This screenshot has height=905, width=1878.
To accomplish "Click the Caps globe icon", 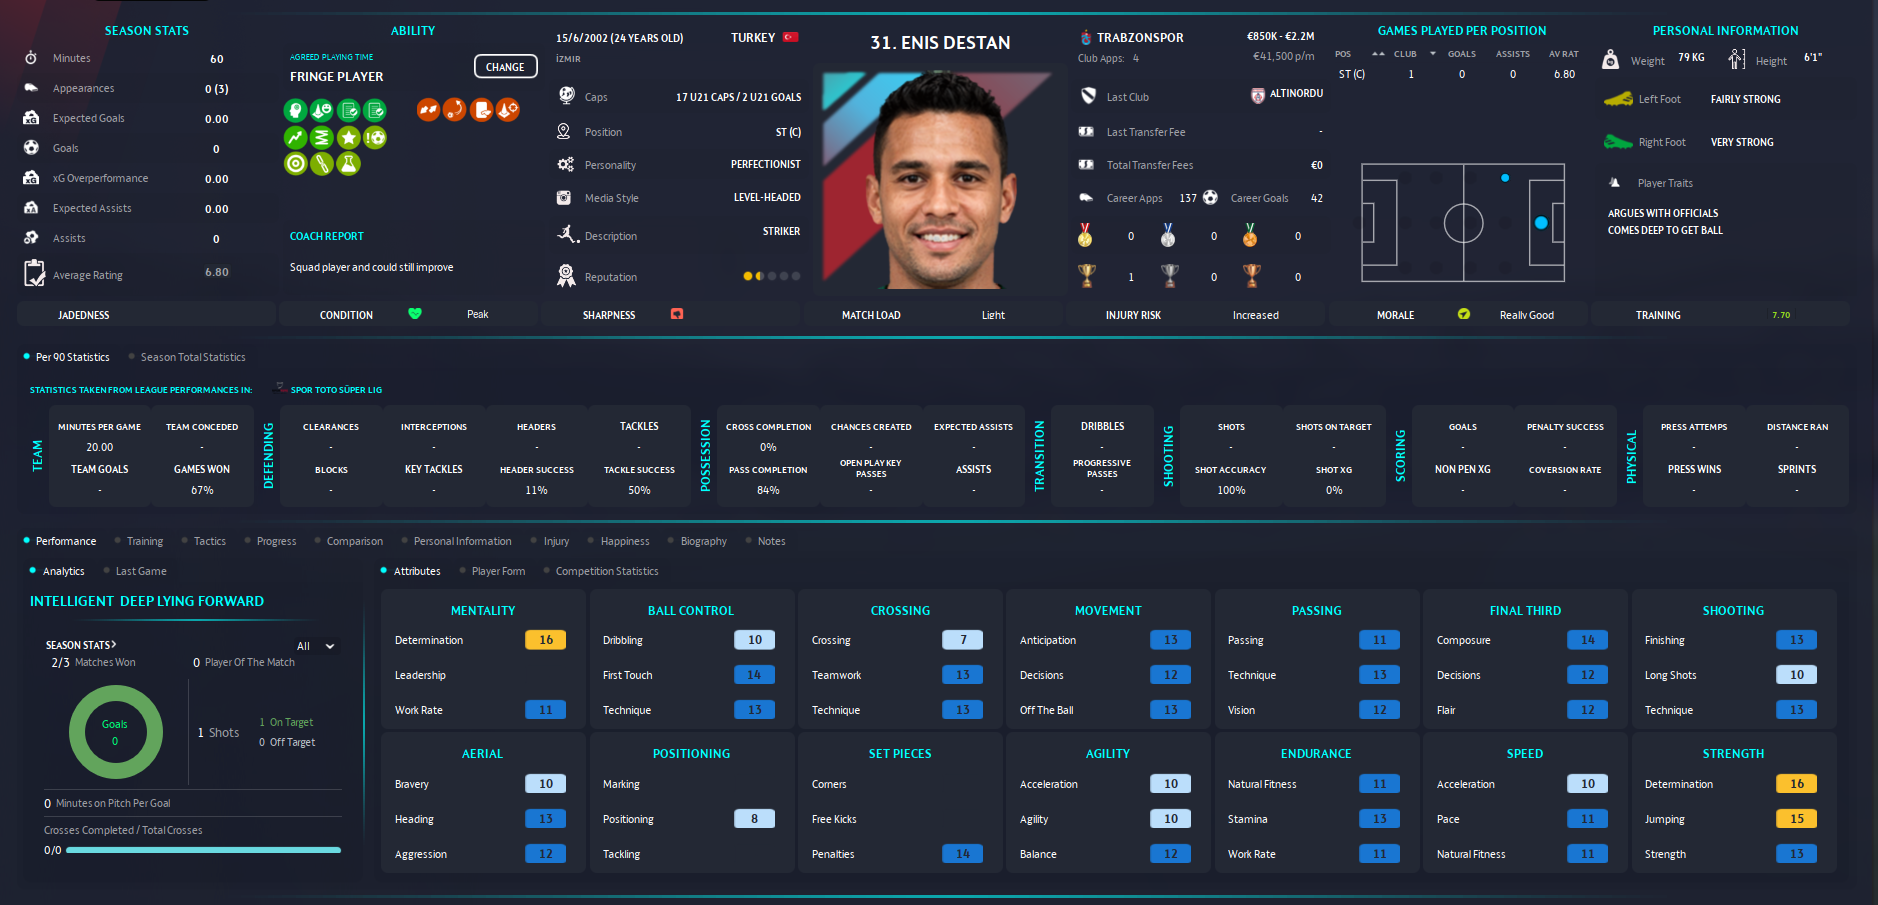I will click(566, 95).
